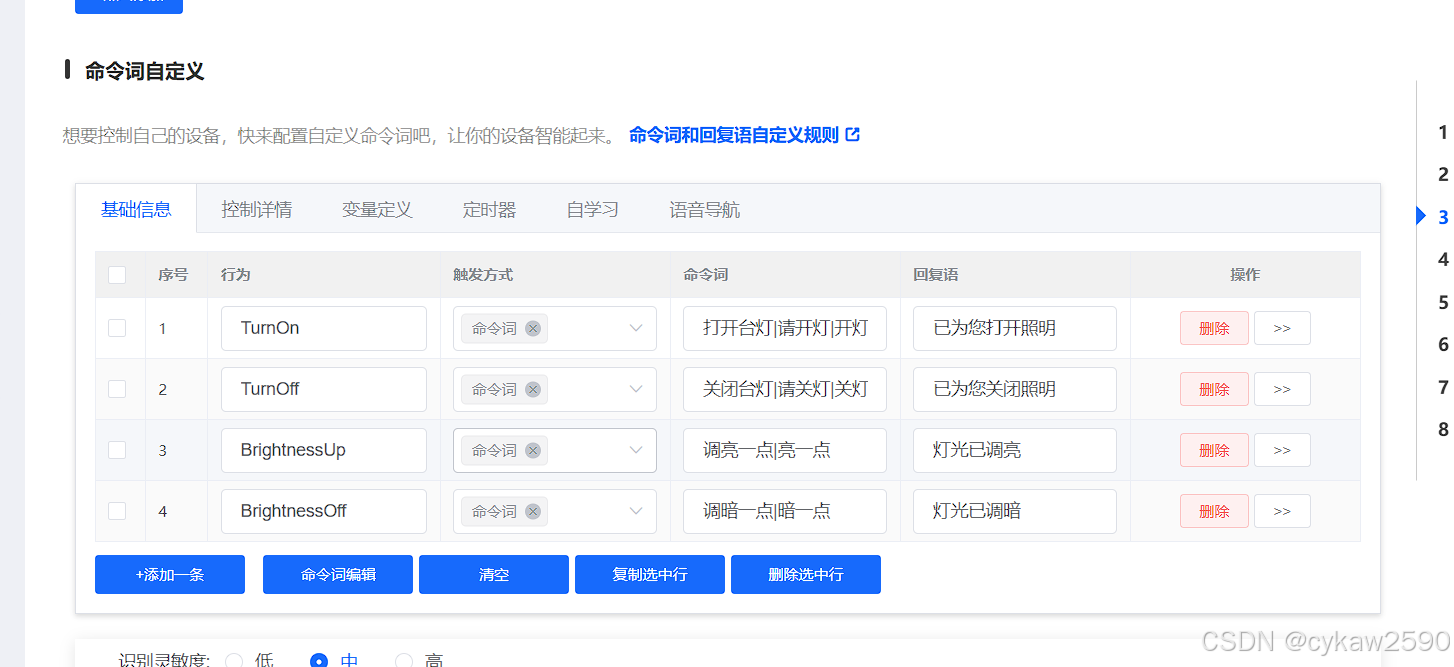Jump to step 7 in side navigation

click(1443, 387)
